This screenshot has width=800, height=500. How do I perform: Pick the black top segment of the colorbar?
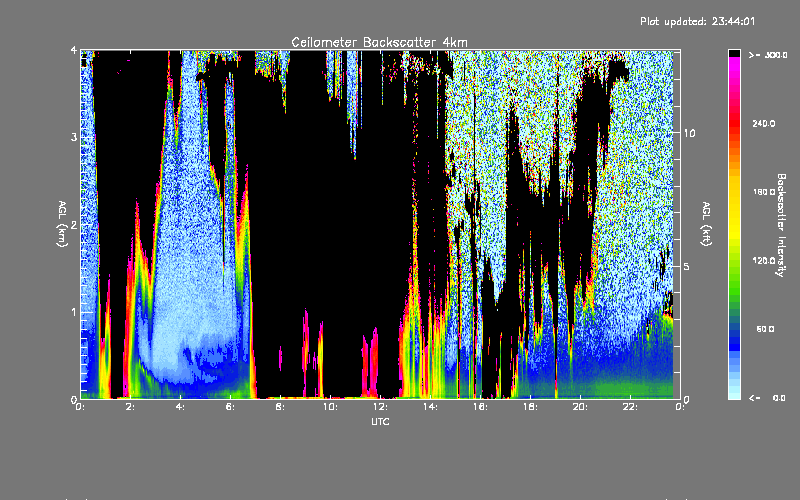[734, 53]
